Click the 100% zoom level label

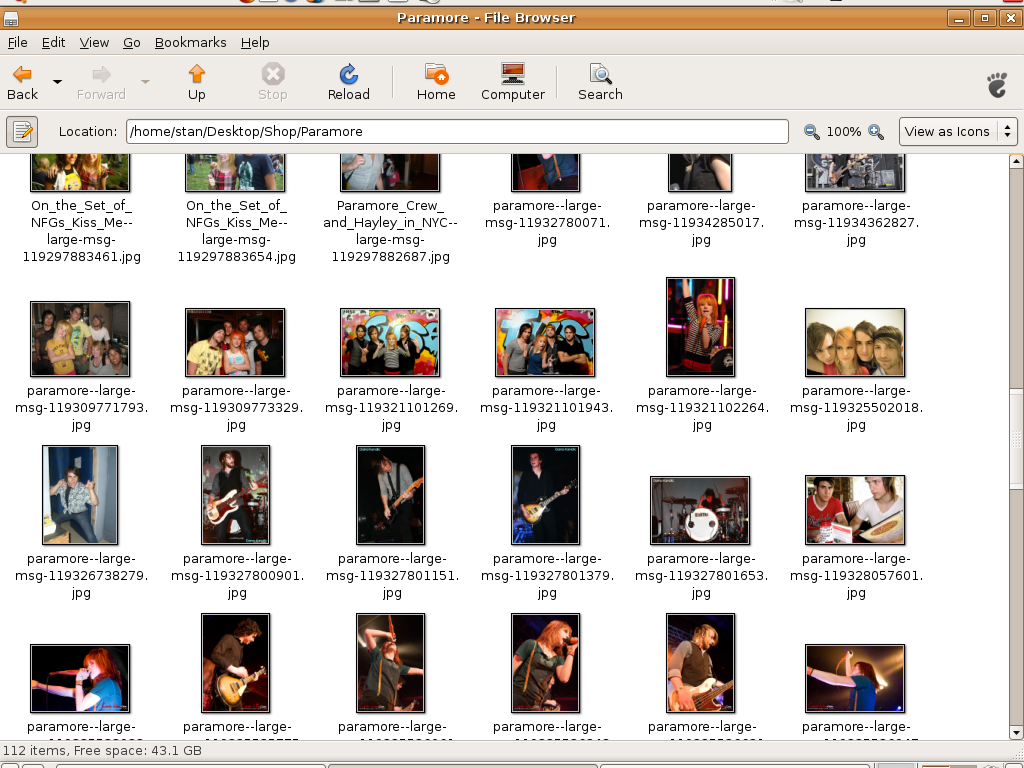coord(844,132)
